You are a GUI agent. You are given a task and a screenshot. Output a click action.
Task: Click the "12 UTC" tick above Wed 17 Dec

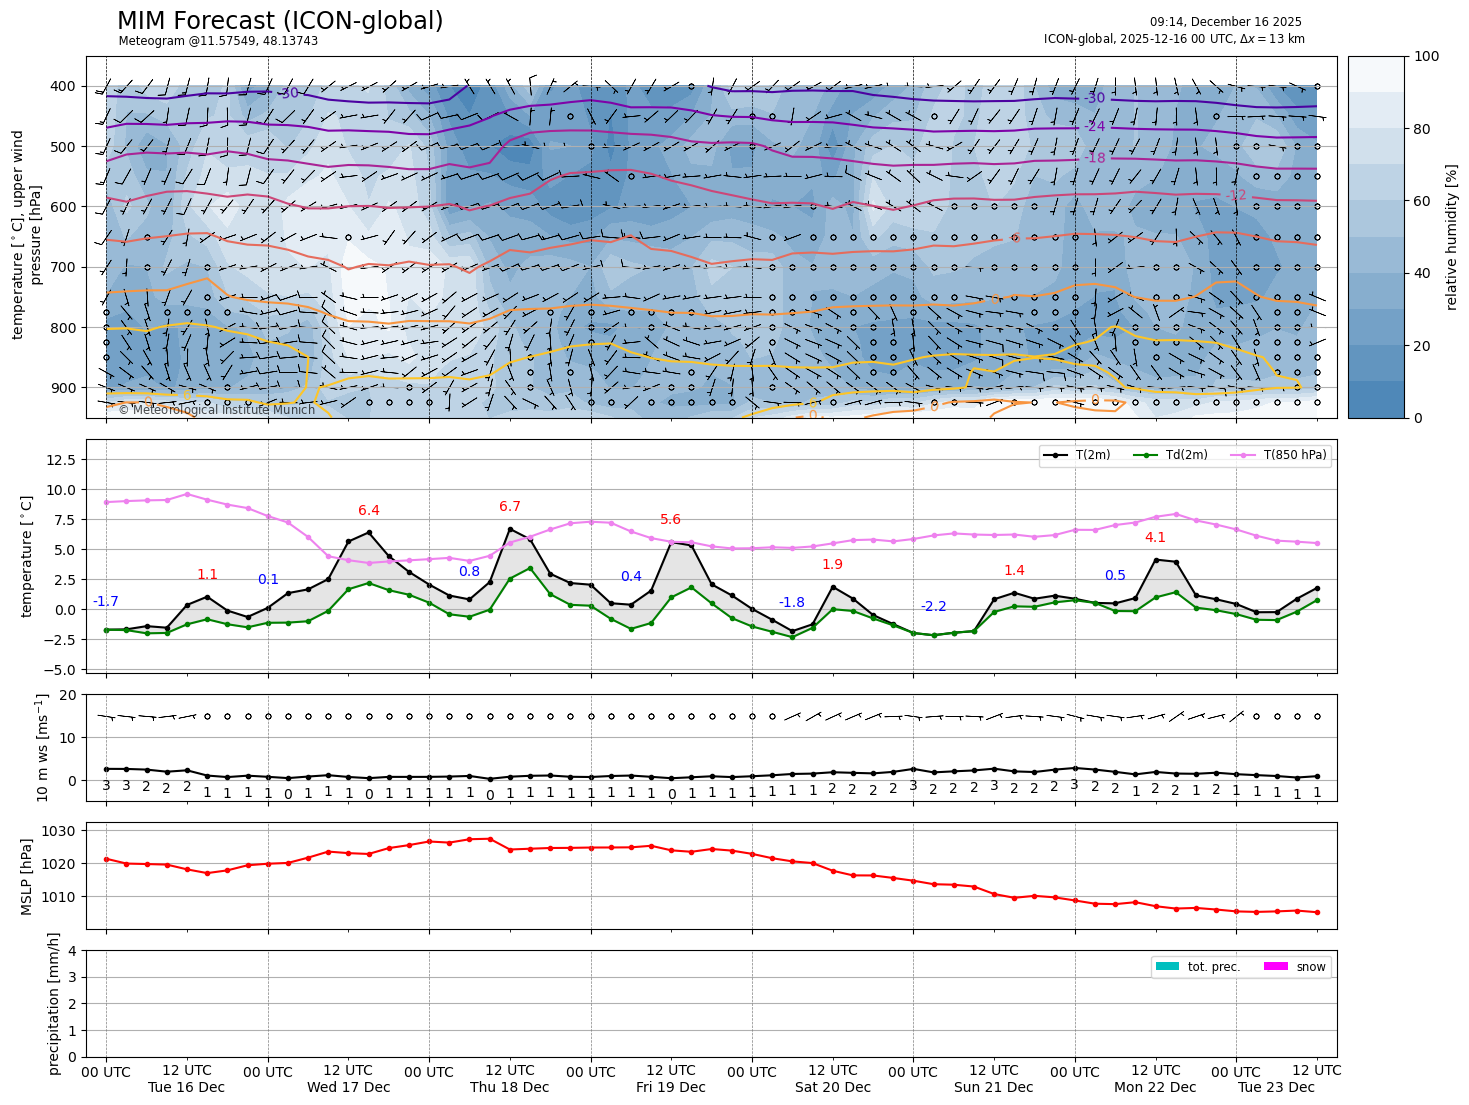click(348, 1072)
